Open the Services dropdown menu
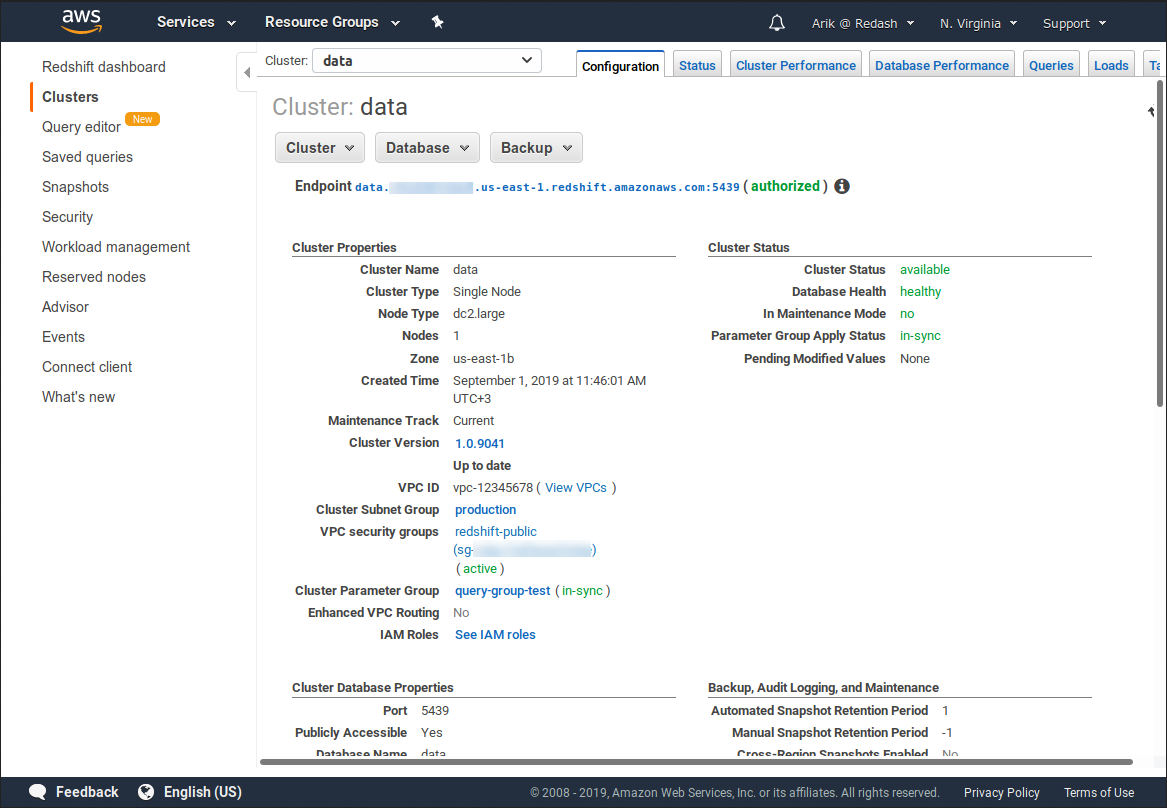The image size is (1167, 808). pyautogui.click(x=196, y=22)
